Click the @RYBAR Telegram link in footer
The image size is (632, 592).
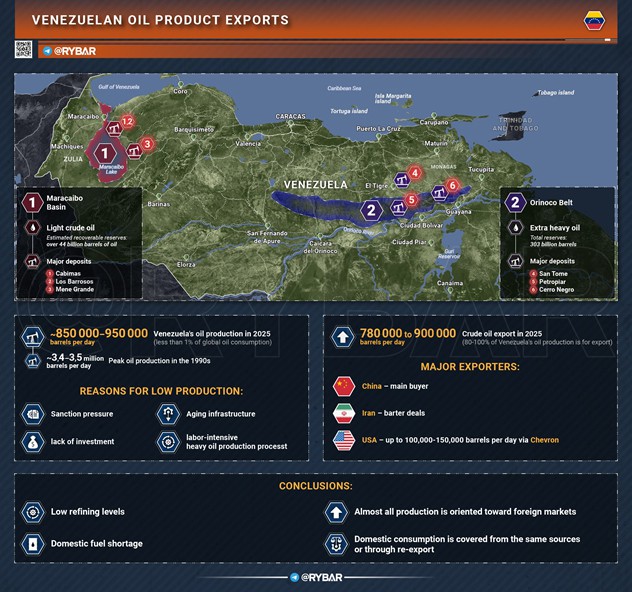pos(316,577)
